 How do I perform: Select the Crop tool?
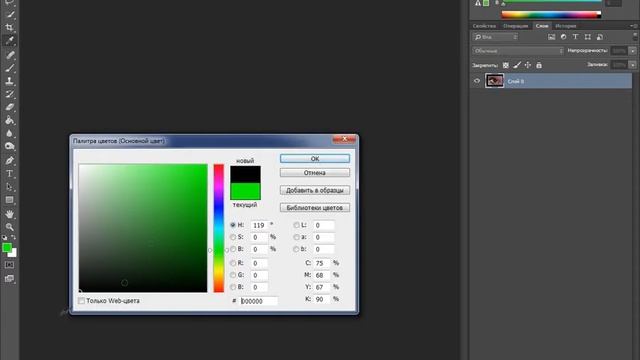10,28
